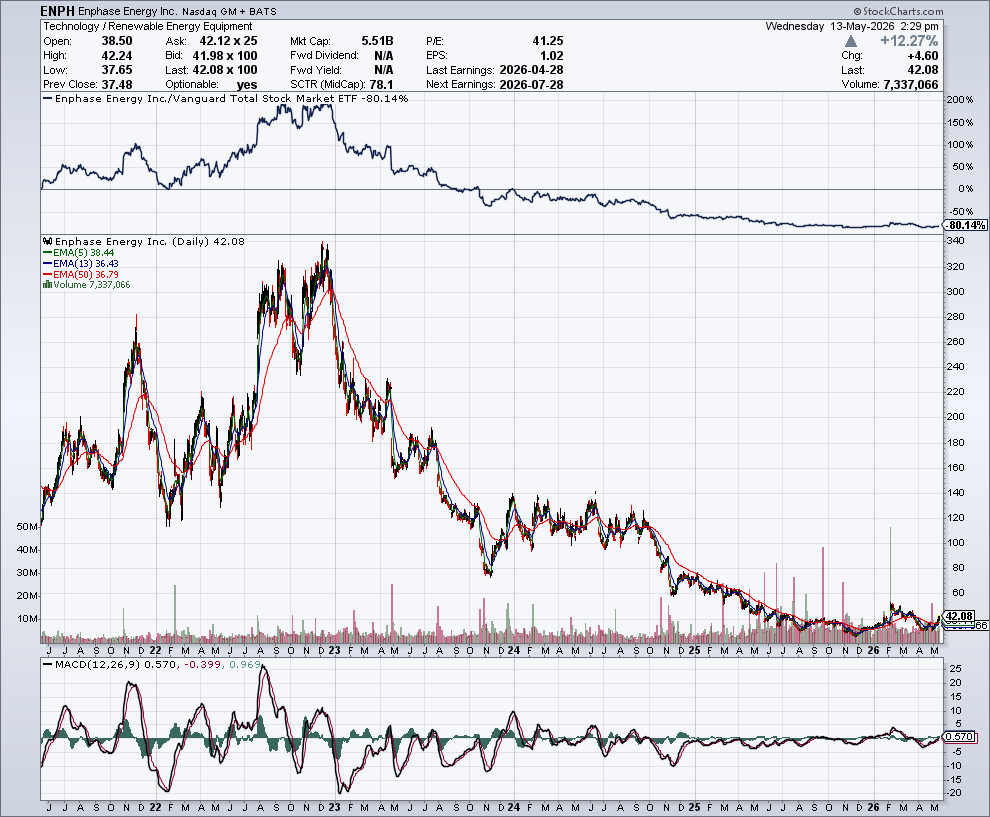
Task: Click the candlestick icon beside Enphase Energy Inc. (Daily)
Action: tap(48, 241)
